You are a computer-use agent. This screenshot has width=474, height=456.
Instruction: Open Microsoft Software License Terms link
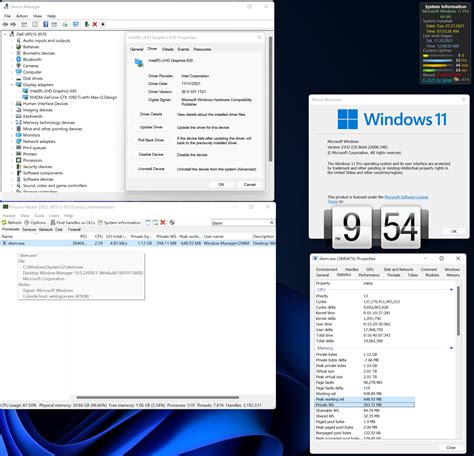point(406,197)
